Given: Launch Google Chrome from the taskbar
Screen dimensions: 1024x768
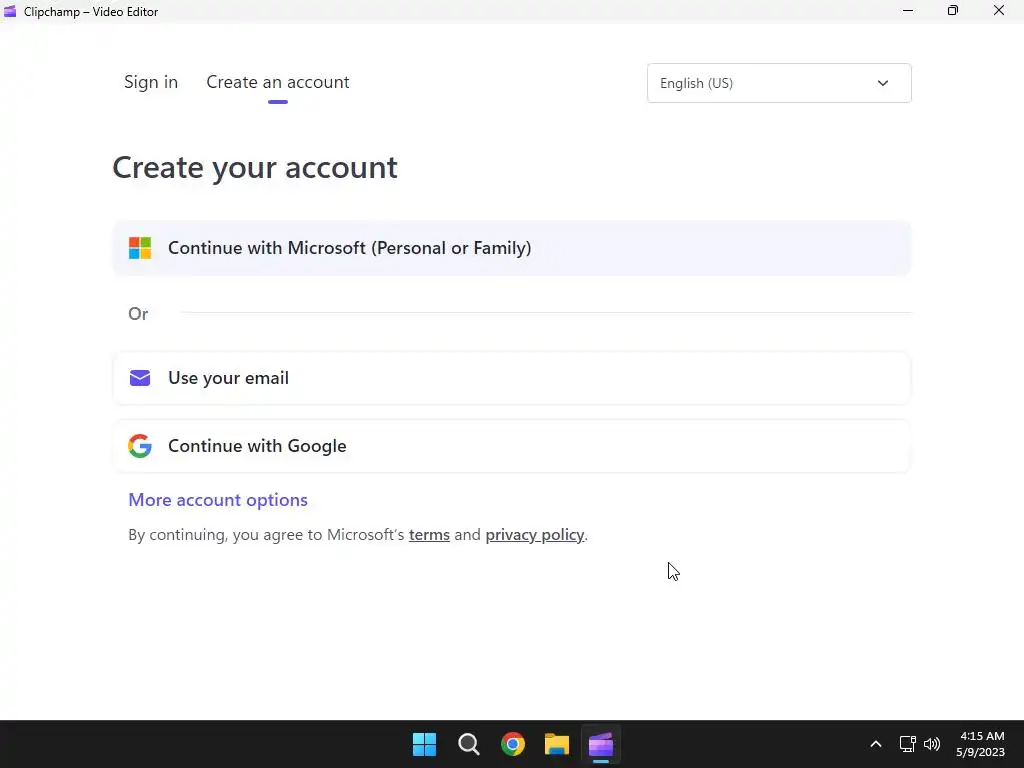Looking at the screenshot, I should tap(513, 744).
